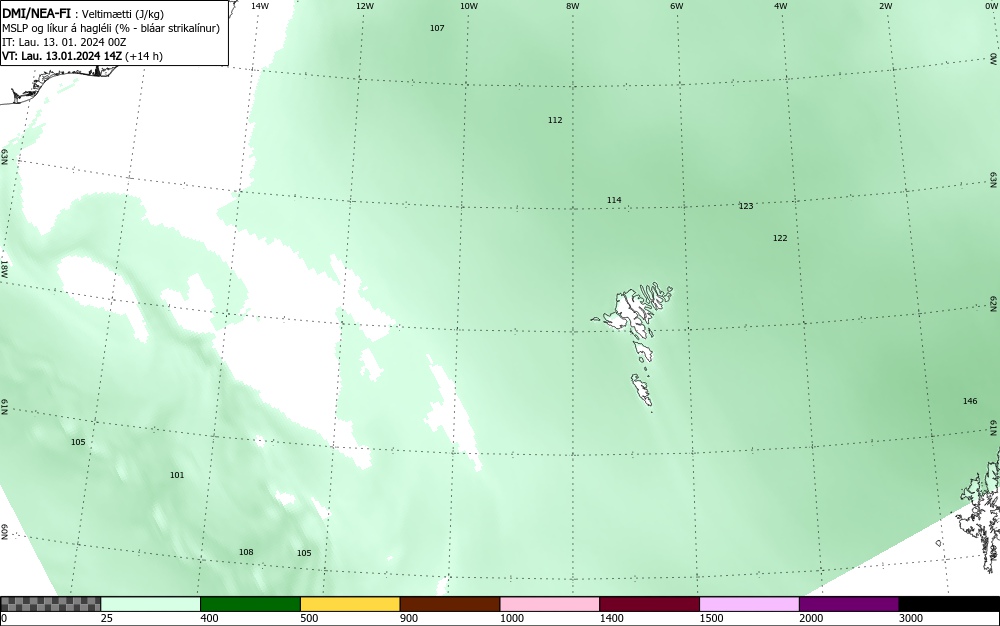Click the pink 1000 legend swatch

(x=550, y=604)
